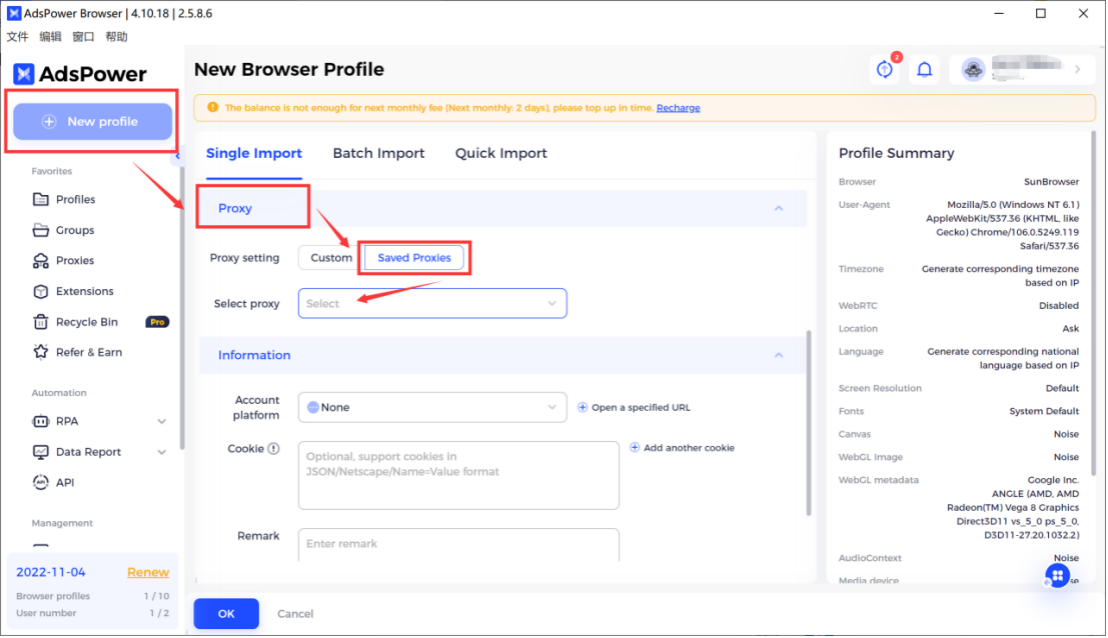Click the 2022-11-04 expiry date

tap(51, 572)
